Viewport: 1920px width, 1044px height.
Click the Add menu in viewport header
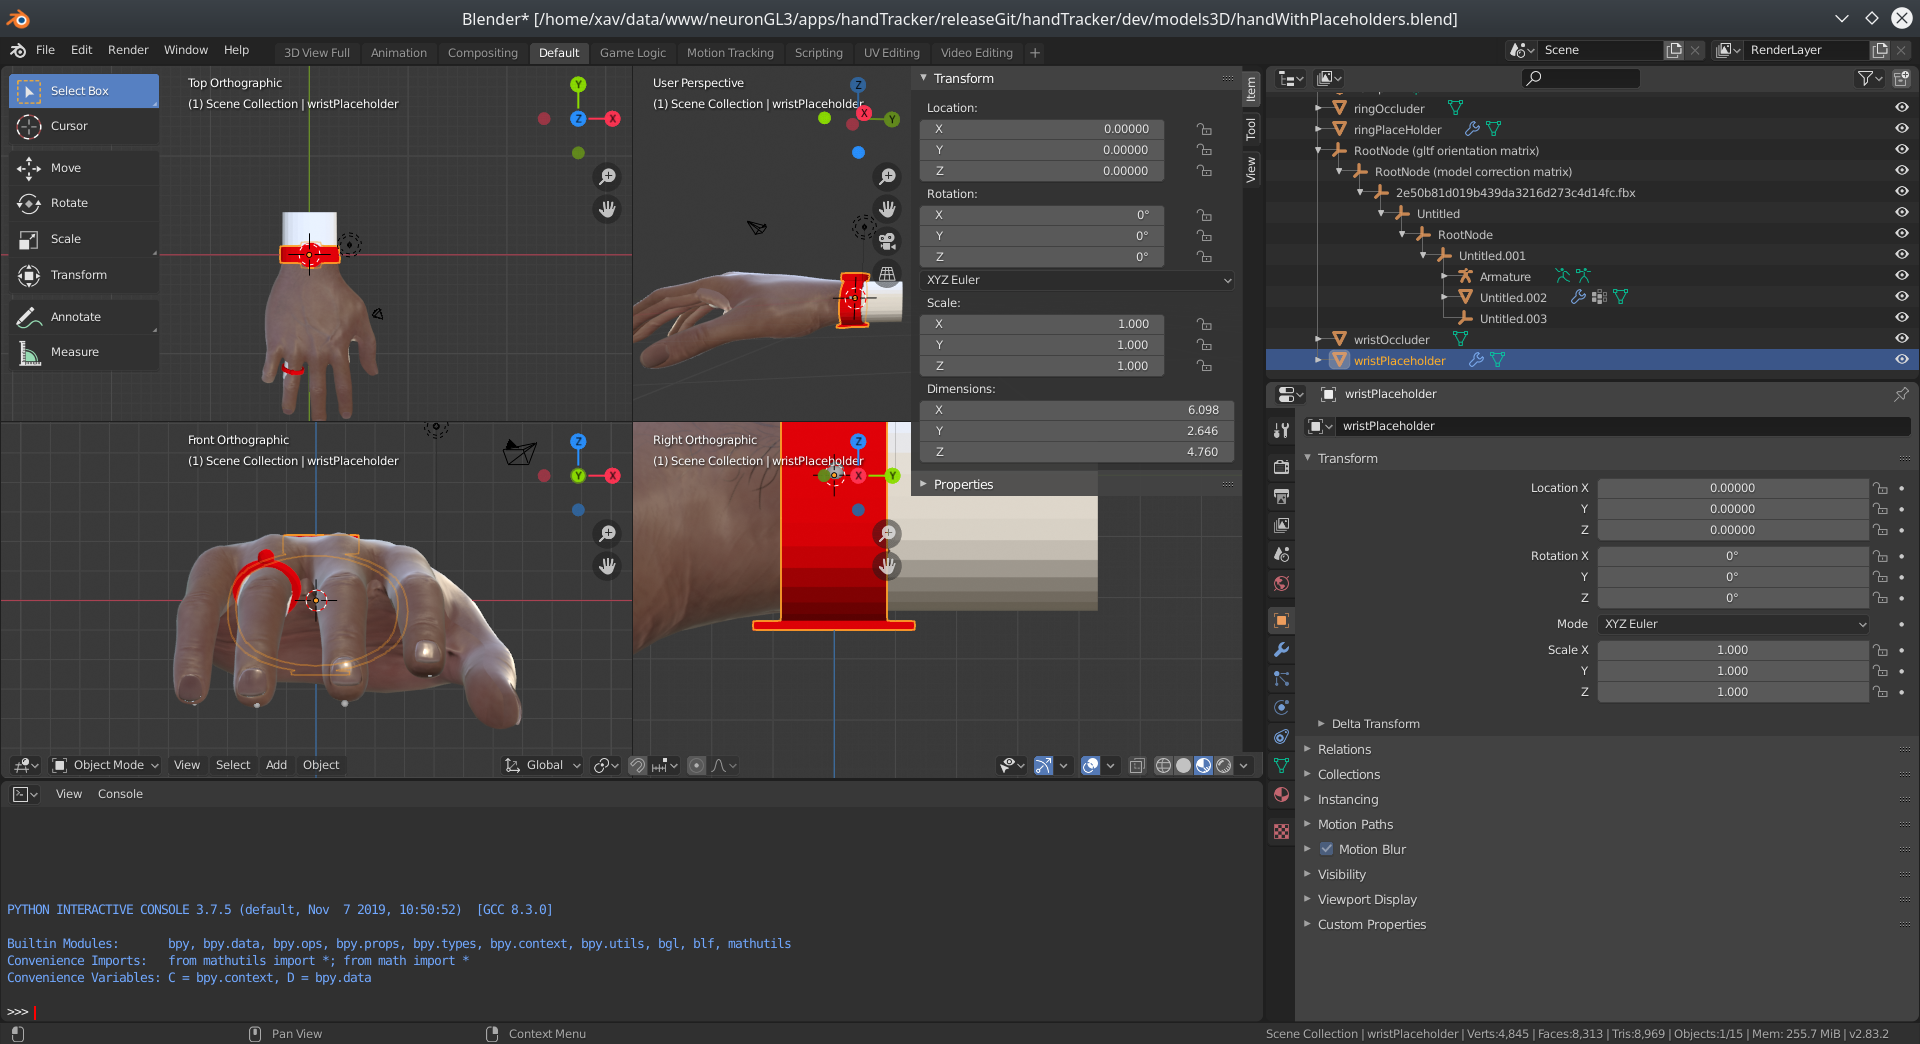coord(276,765)
